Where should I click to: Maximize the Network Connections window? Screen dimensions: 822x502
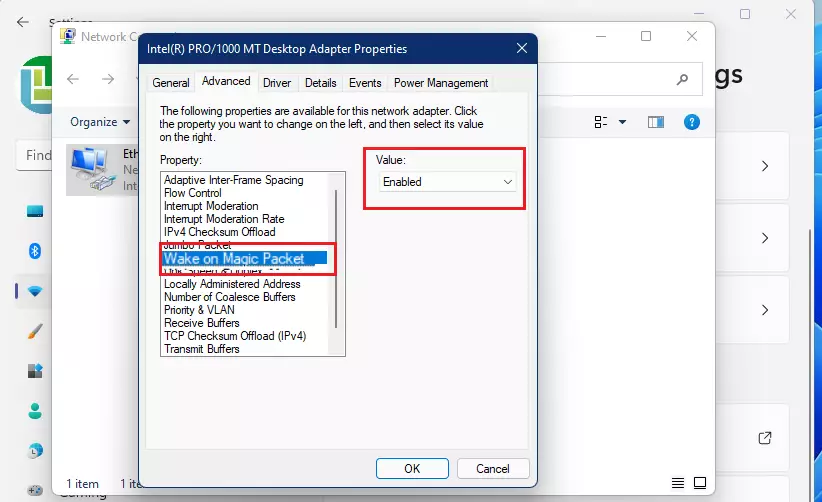pyautogui.click(x=646, y=36)
